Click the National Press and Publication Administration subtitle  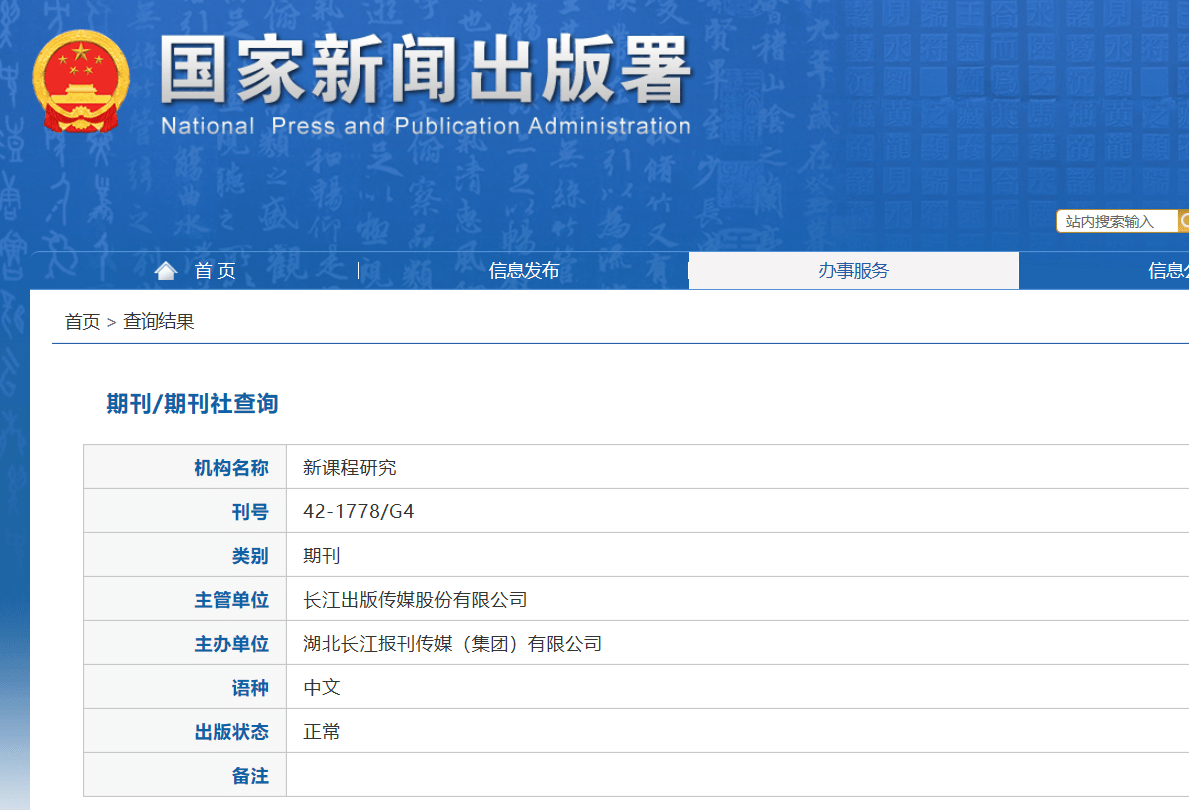click(x=425, y=126)
